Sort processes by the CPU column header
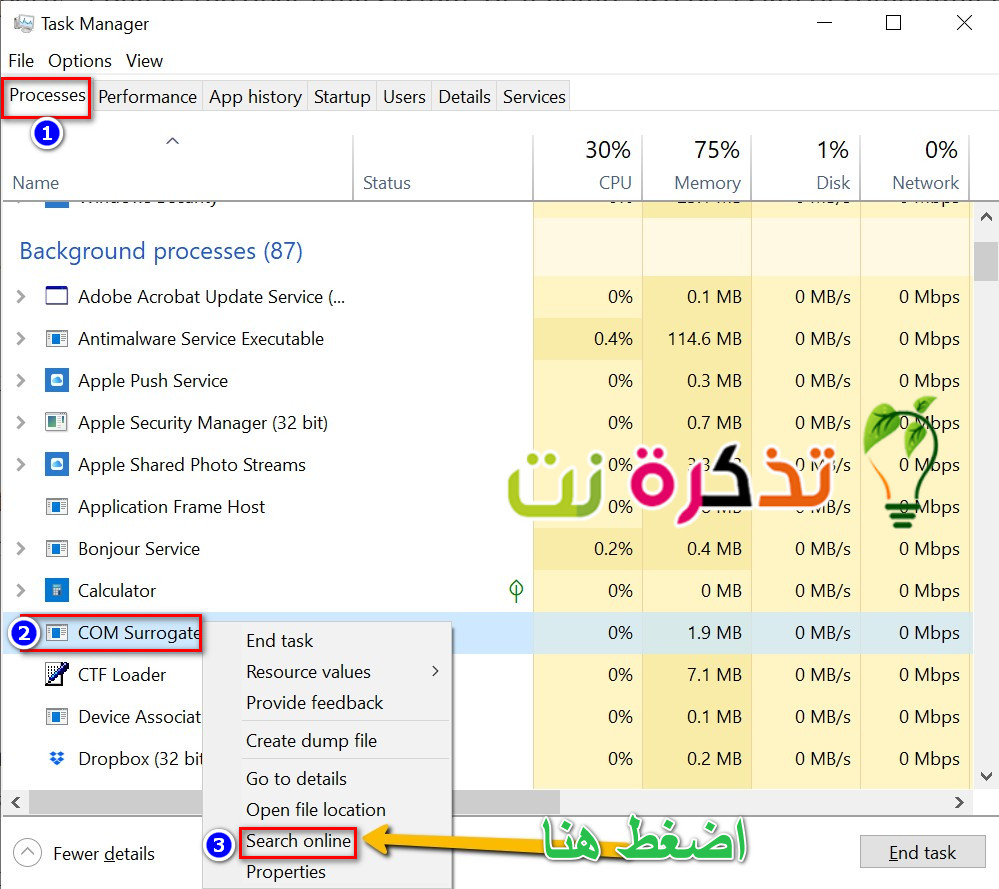This screenshot has height=889, width=999. [587, 166]
